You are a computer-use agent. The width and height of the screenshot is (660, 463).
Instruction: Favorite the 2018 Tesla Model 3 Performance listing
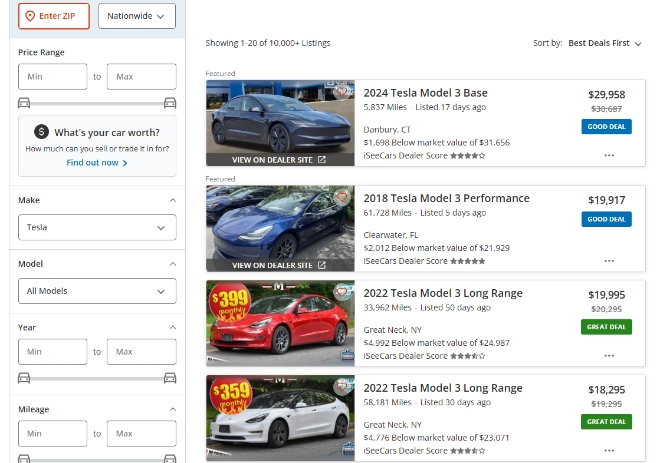pos(342,197)
